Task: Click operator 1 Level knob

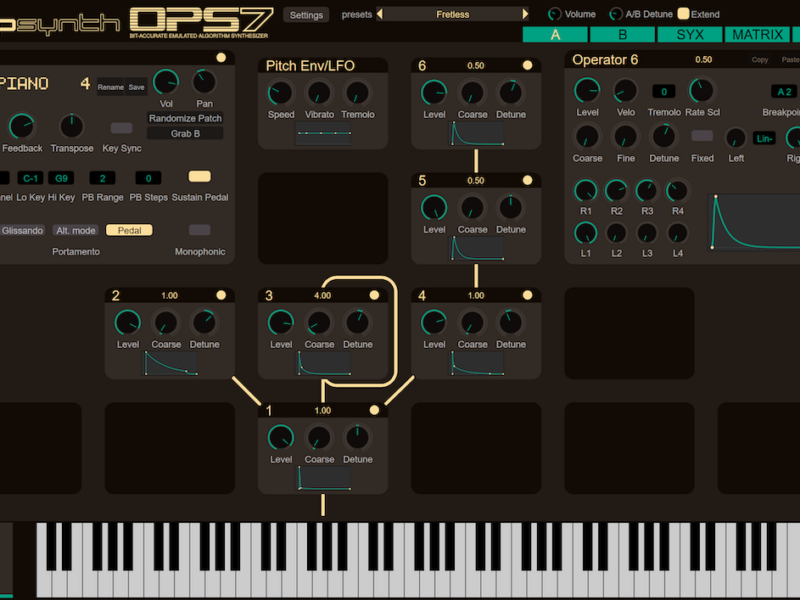Action: pyautogui.click(x=281, y=438)
